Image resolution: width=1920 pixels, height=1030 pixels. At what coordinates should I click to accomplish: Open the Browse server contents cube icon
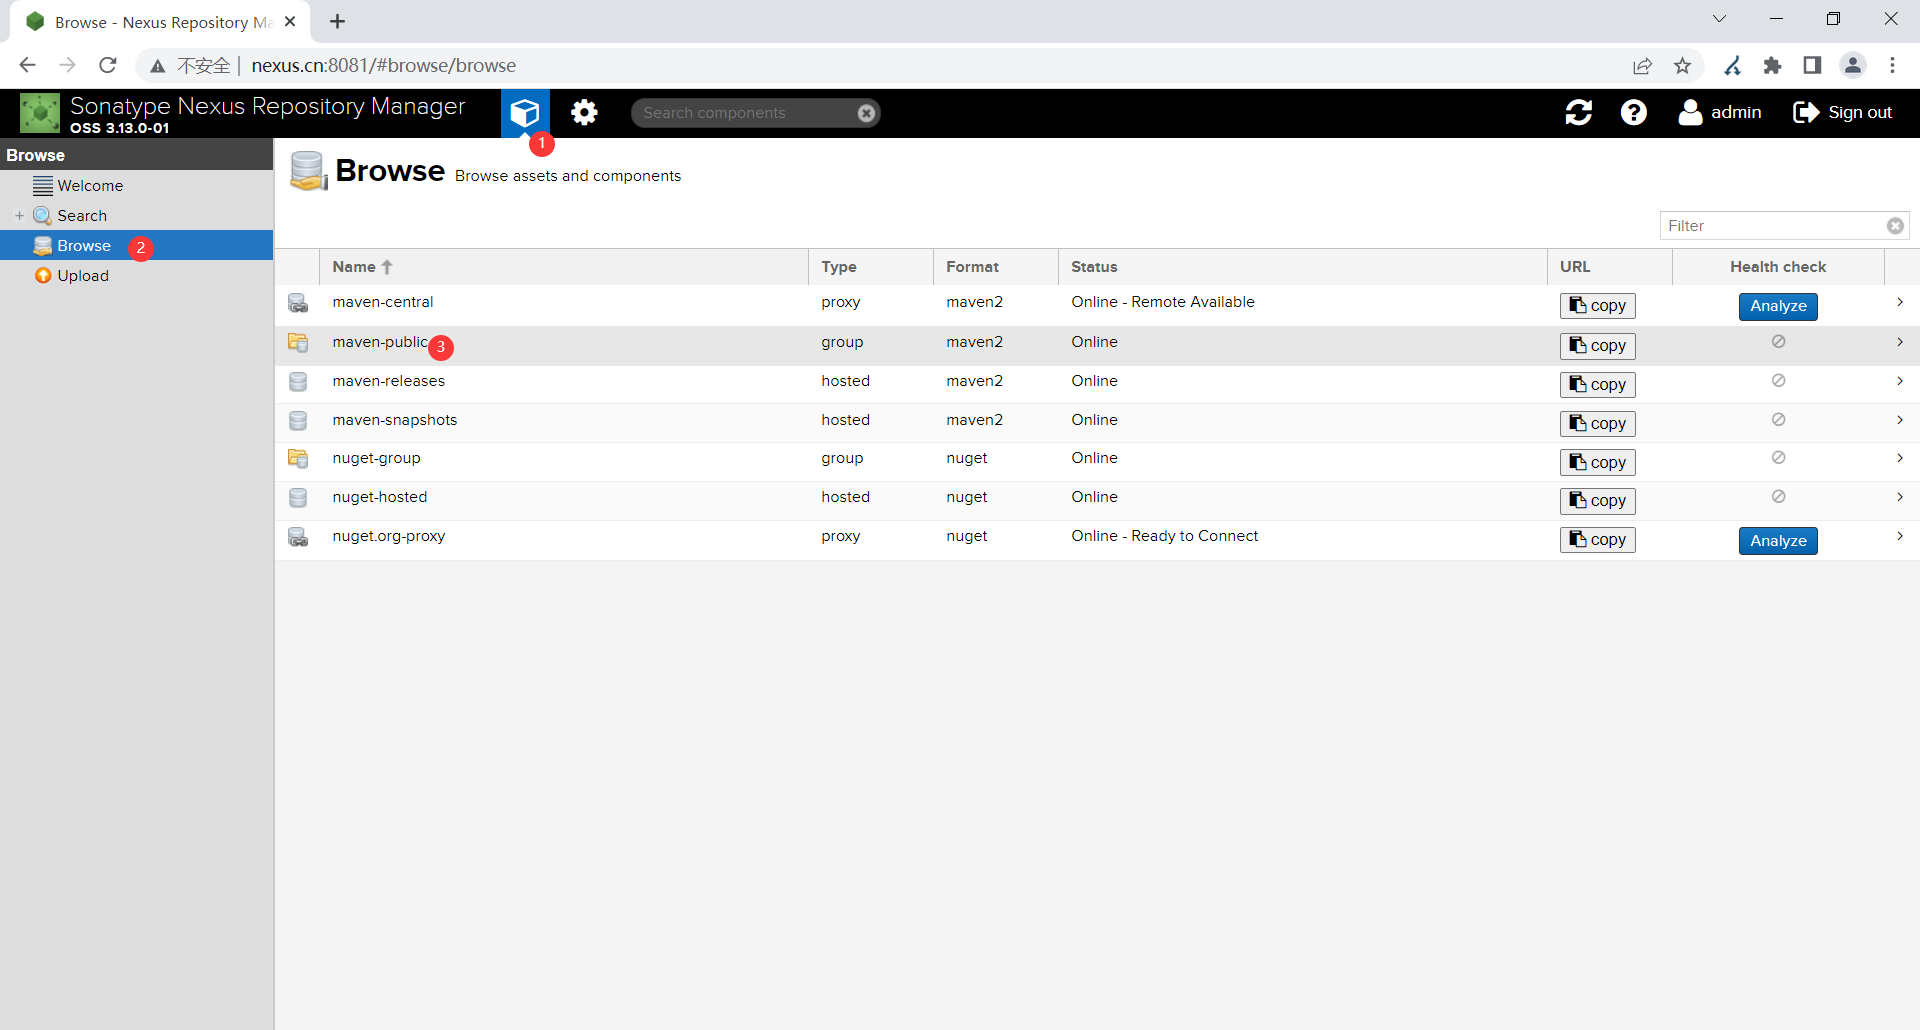click(525, 113)
